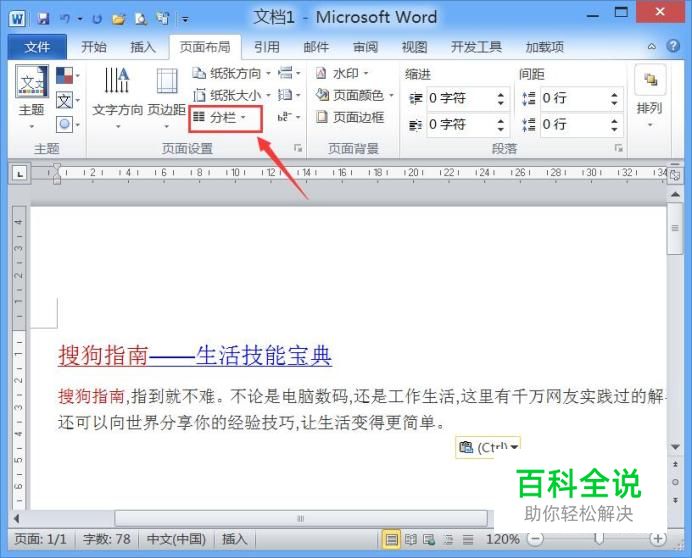
Task: Switch to the 加载项 tab
Action: point(545,47)
